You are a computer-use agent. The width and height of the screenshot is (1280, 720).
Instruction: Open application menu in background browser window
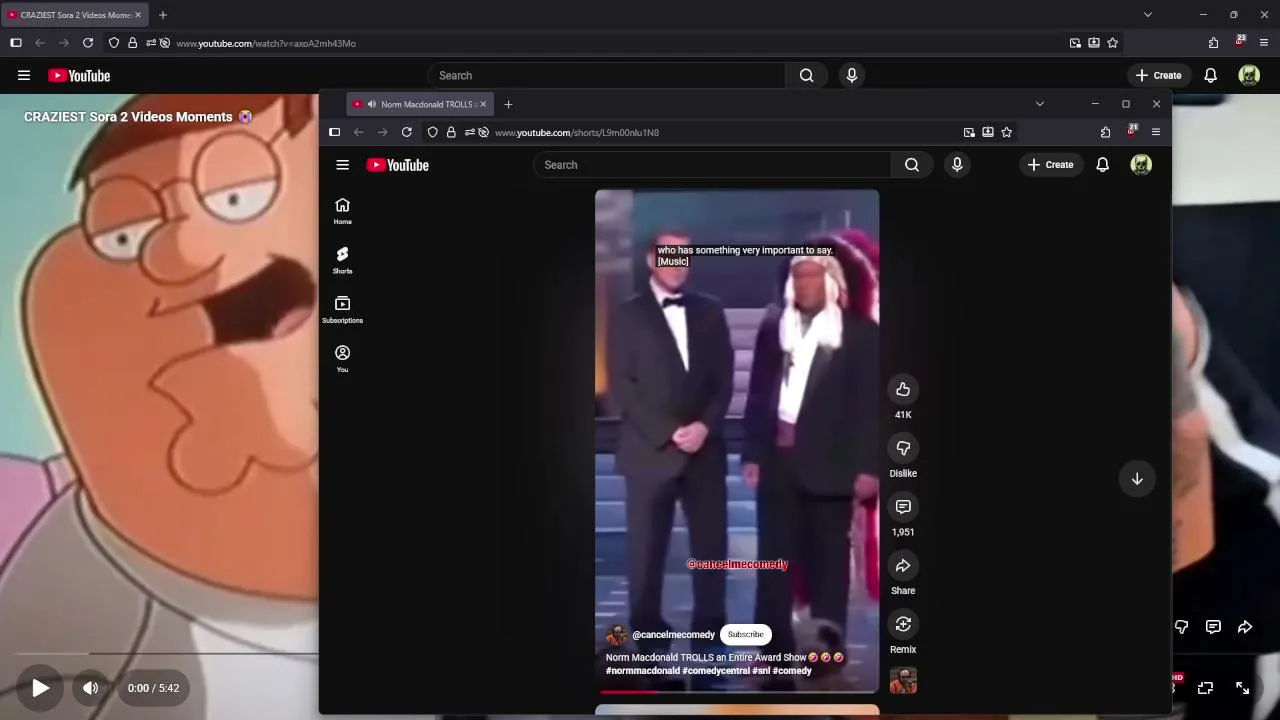(x=1264, y=43)
